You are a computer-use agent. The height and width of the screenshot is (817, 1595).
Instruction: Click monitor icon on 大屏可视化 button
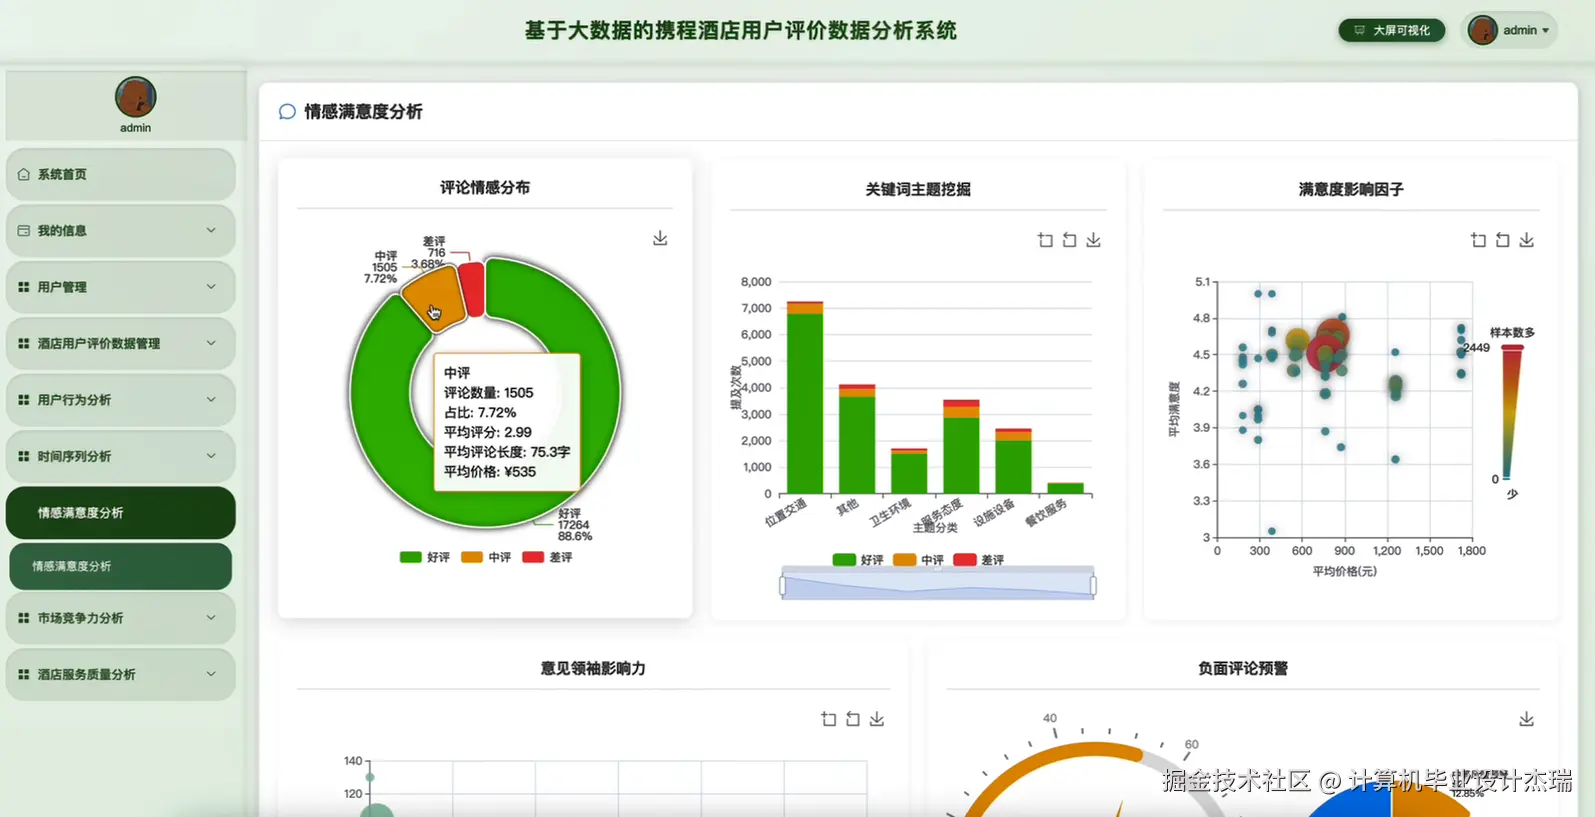point(1359,30)
